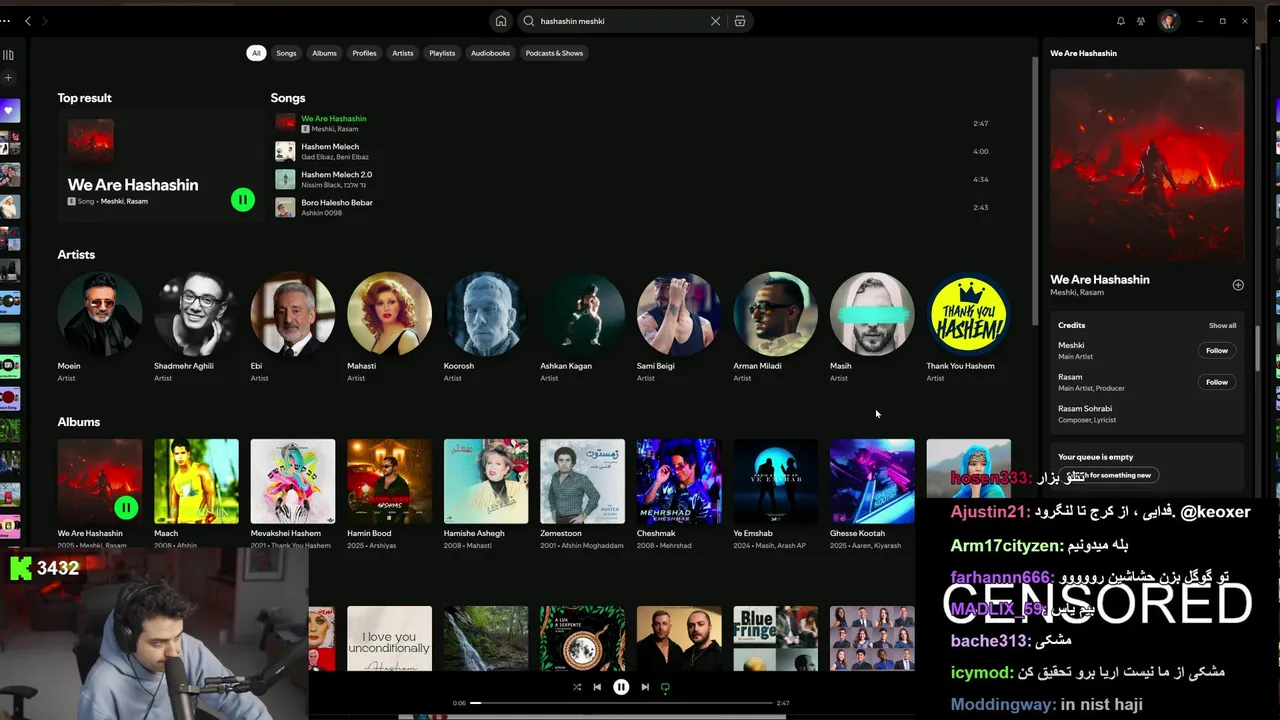The height and width of the screenshot is (720, 1280).
Task: Filter results by Playlists
Action: click(x=442, y=53)
